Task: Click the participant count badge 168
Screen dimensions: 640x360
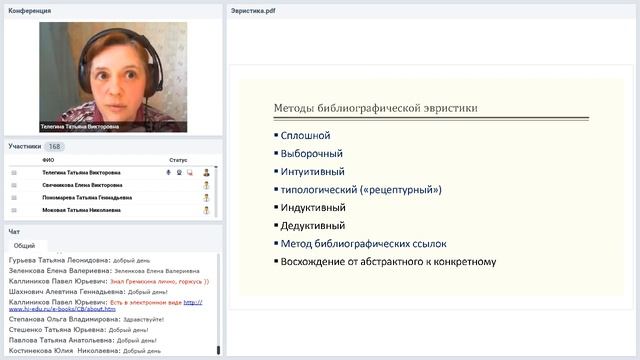Action: (x=54, y=147)
